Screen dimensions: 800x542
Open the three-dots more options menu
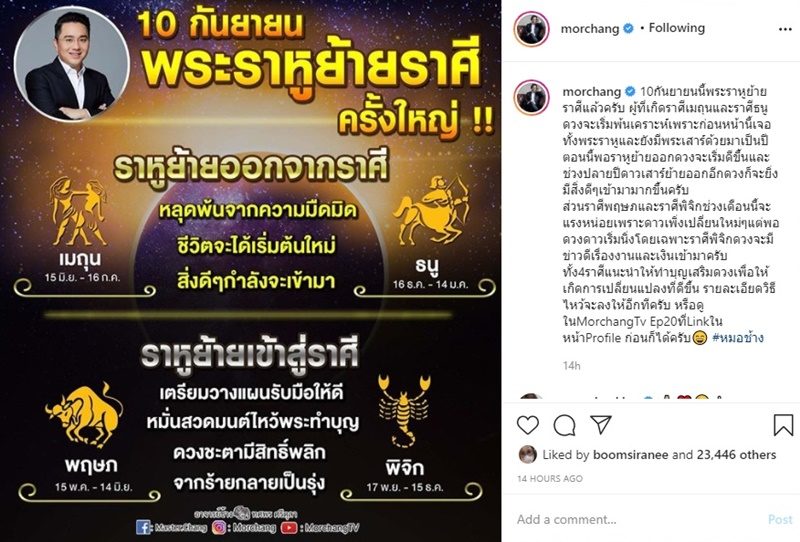(x=785, y=29)
